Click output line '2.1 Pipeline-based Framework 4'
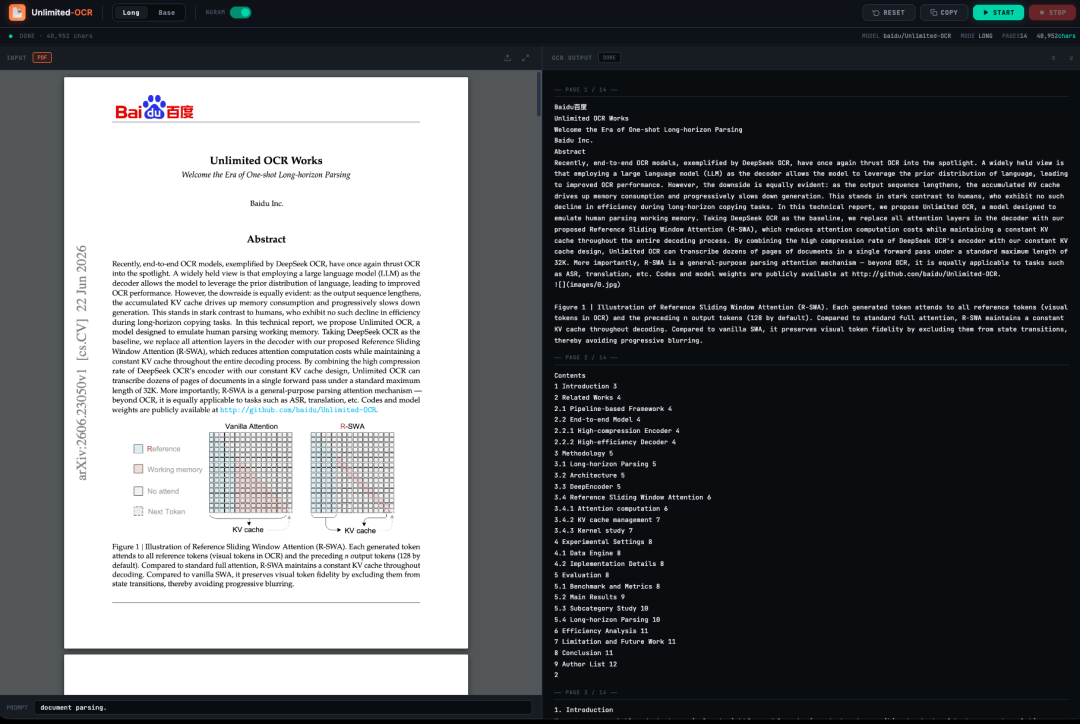This screenshot has width=1080, height=724. (613, 408)
